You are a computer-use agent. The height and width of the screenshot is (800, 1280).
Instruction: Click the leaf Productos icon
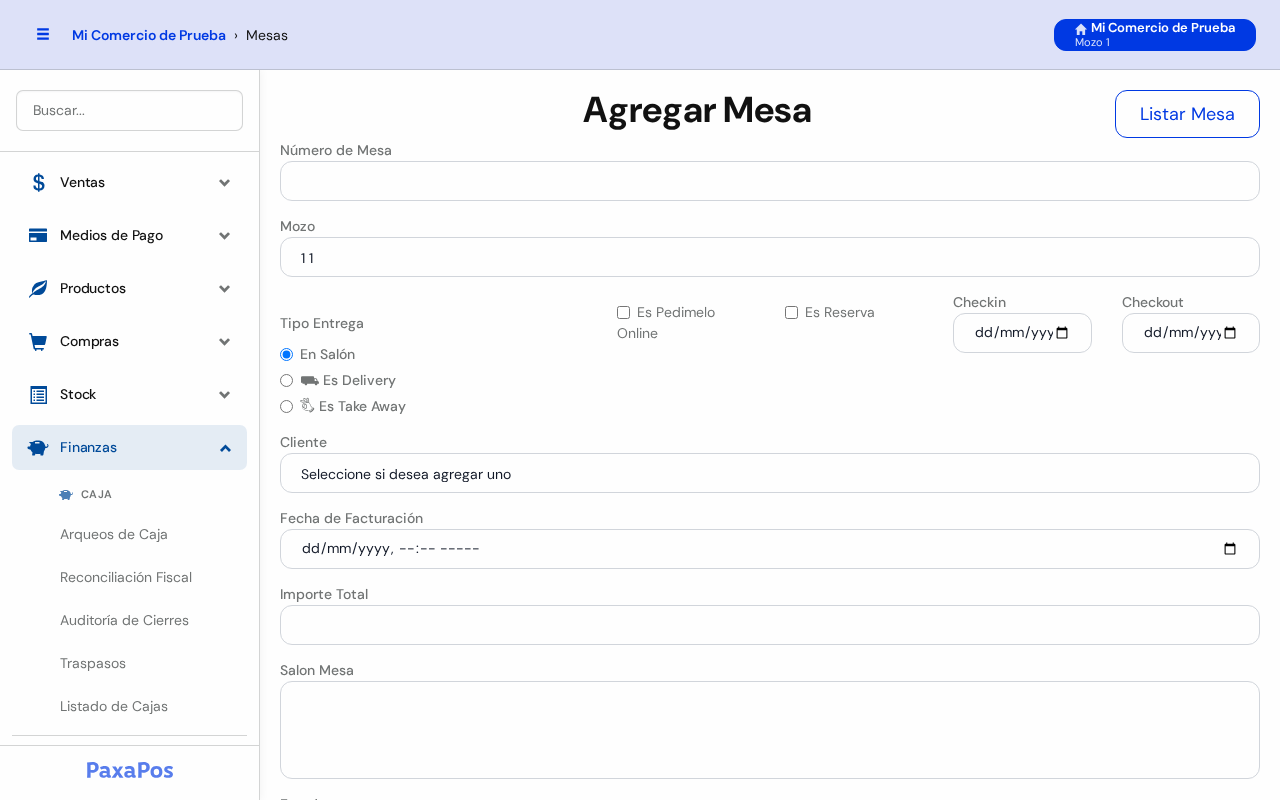click(38, 288)
